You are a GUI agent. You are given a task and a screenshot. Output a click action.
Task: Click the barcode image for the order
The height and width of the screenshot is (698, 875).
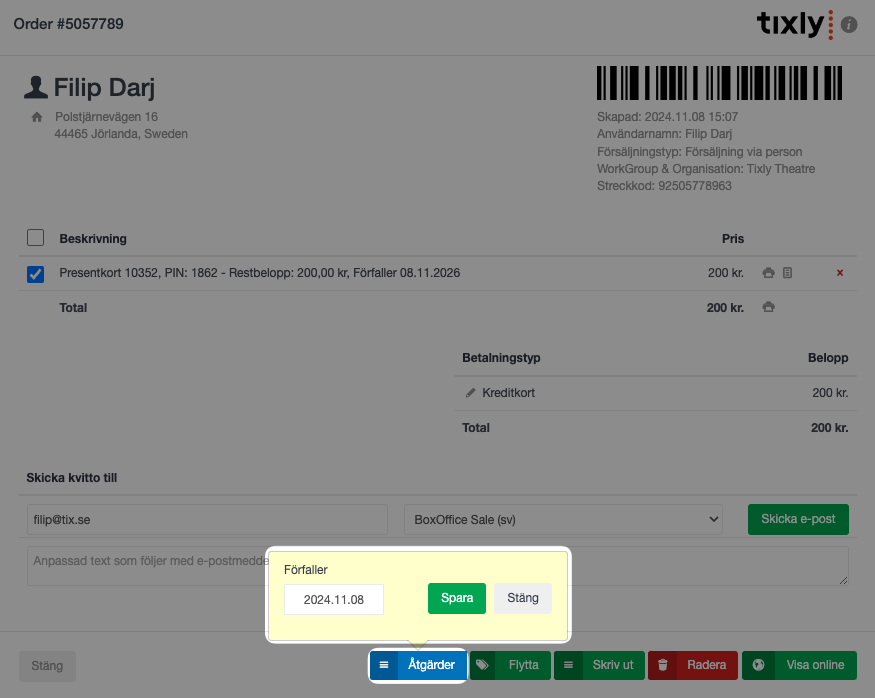(x=719, y=83)
